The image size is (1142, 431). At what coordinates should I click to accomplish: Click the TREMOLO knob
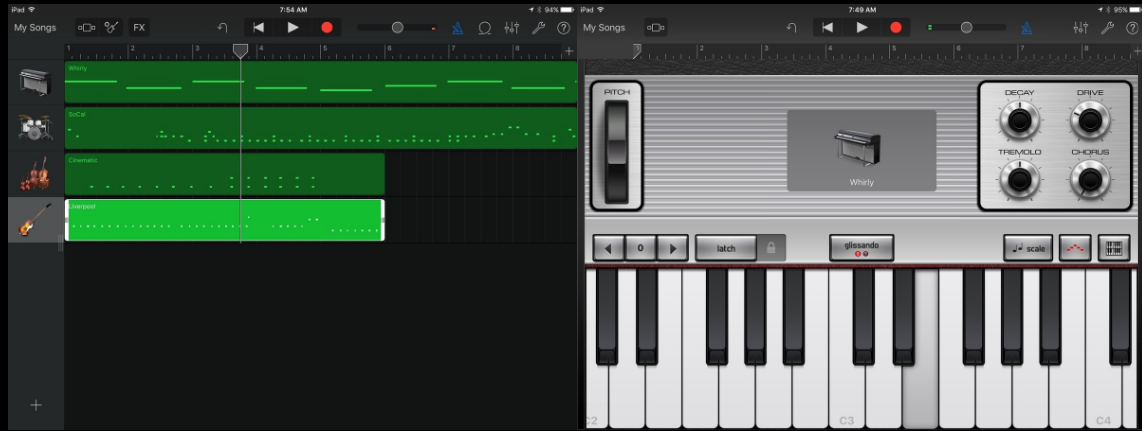pos(1019,179)
